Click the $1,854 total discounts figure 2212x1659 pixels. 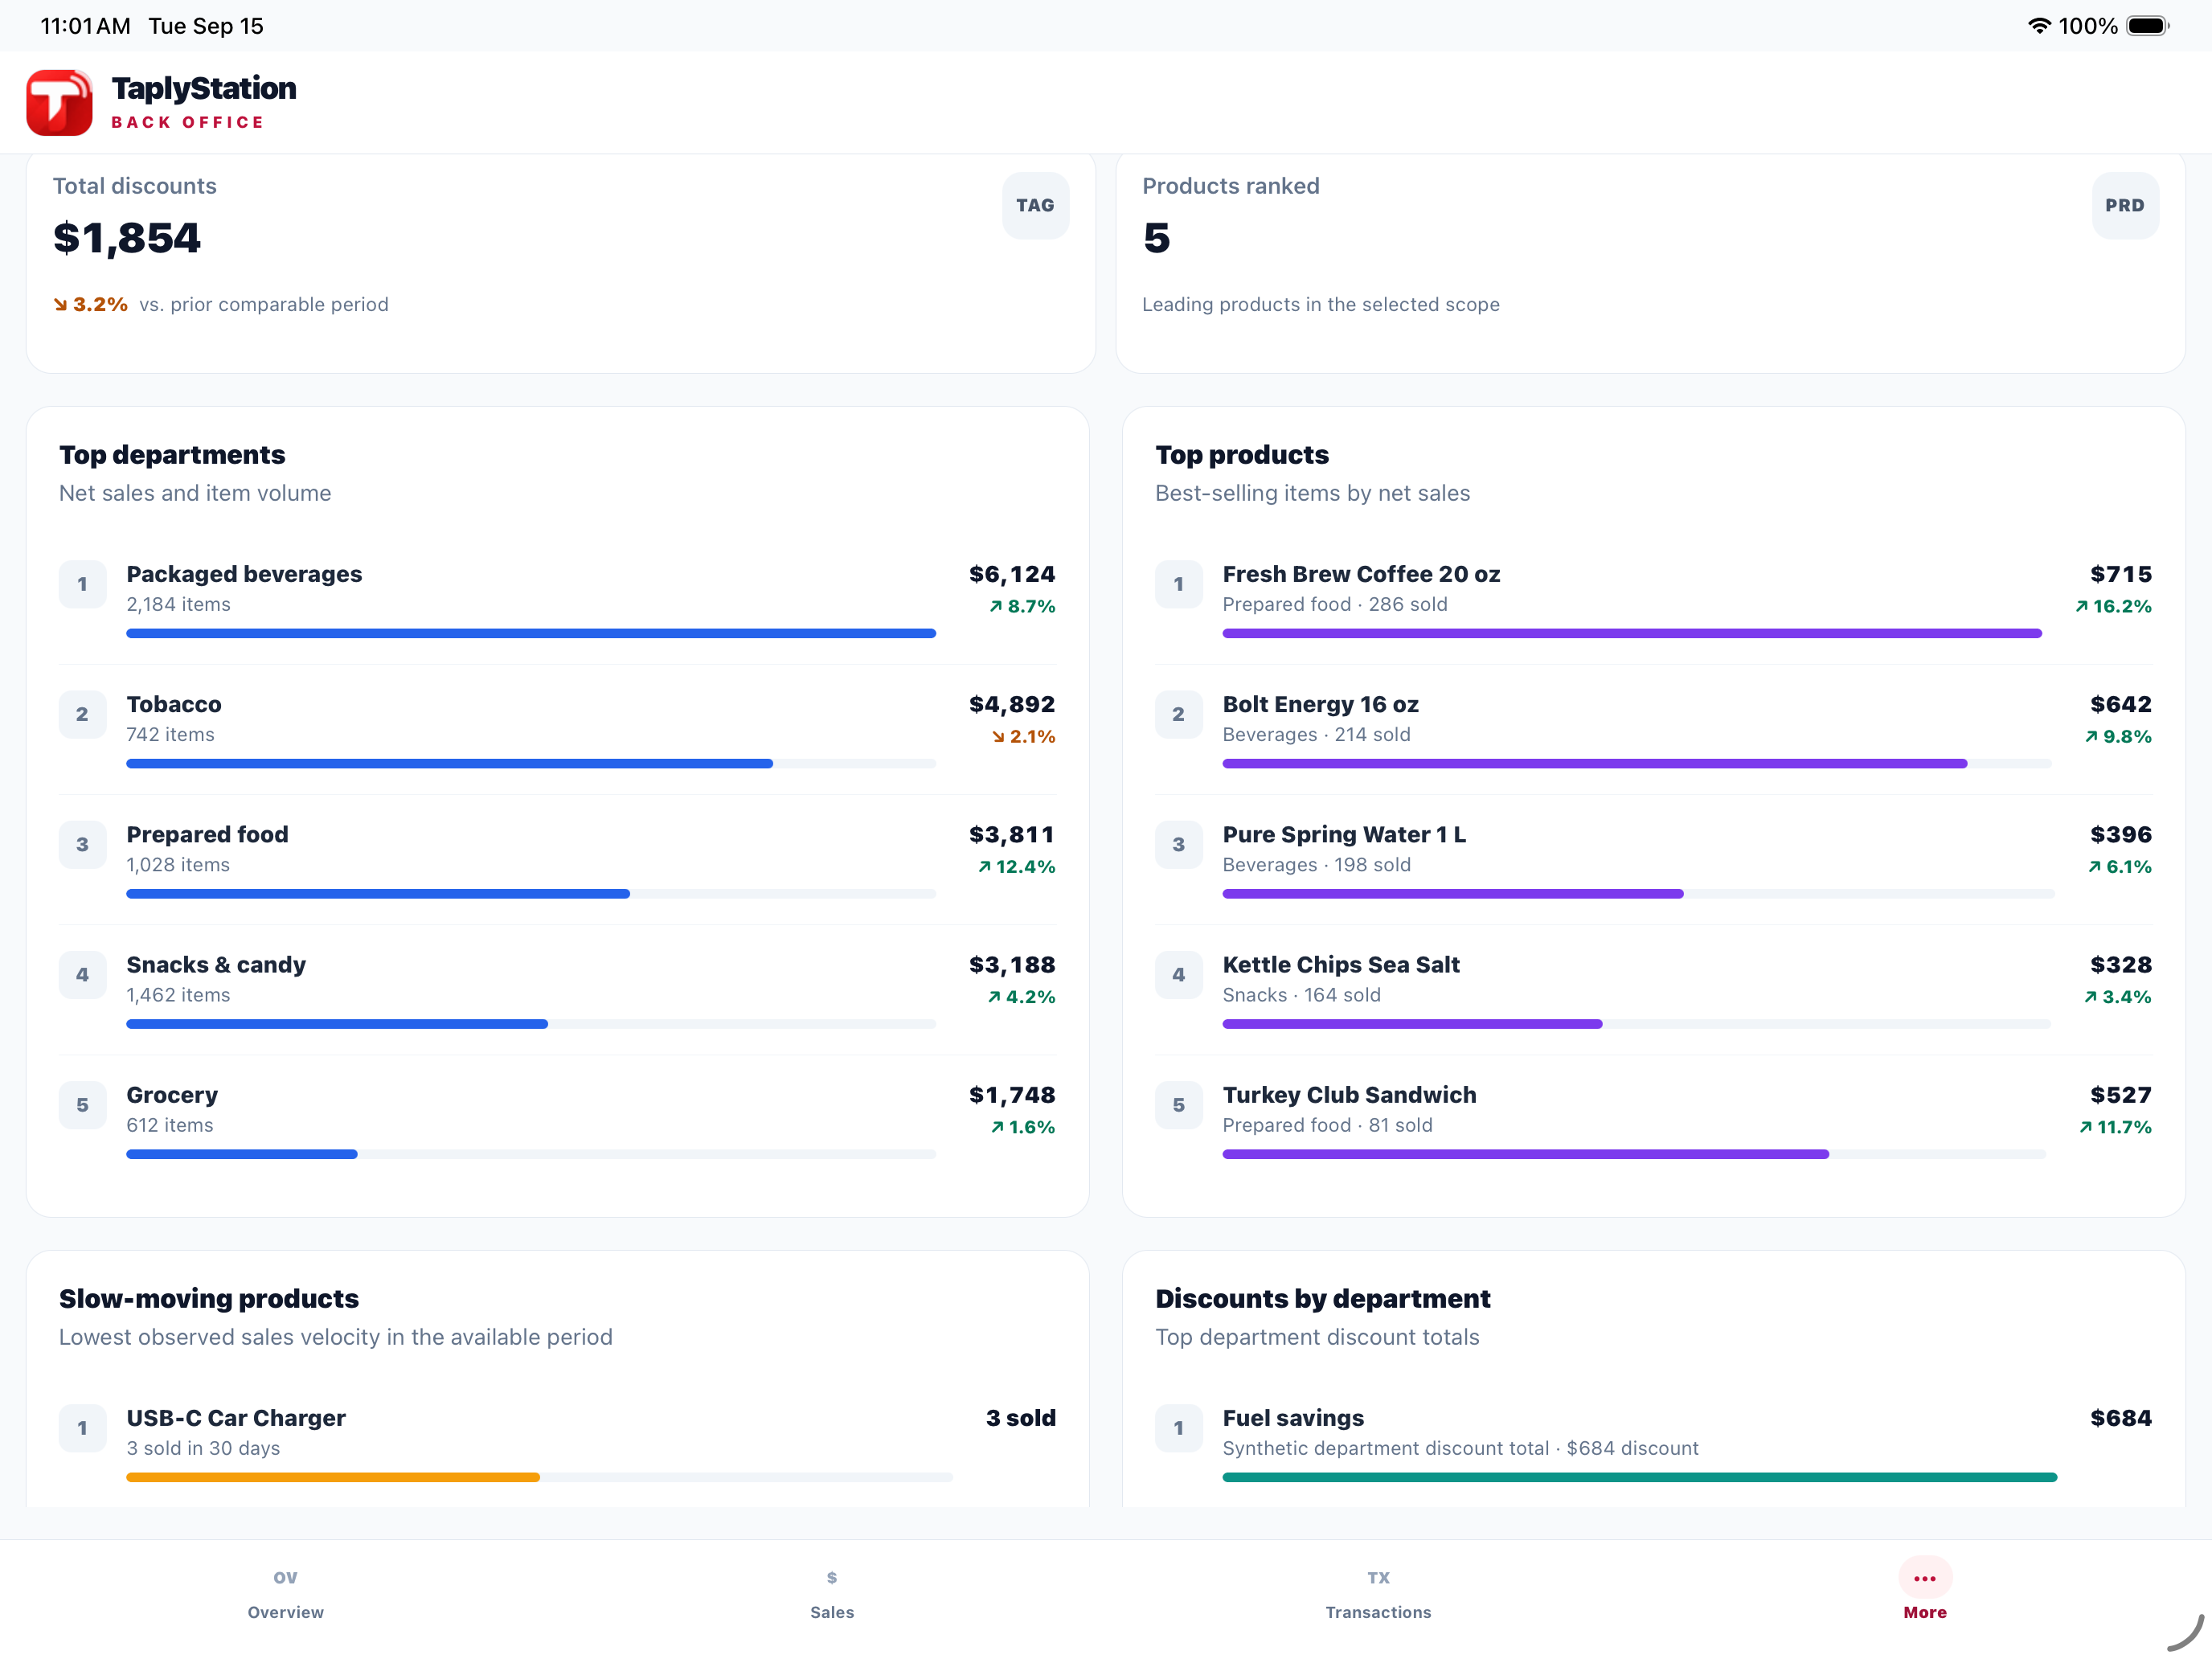127,238
